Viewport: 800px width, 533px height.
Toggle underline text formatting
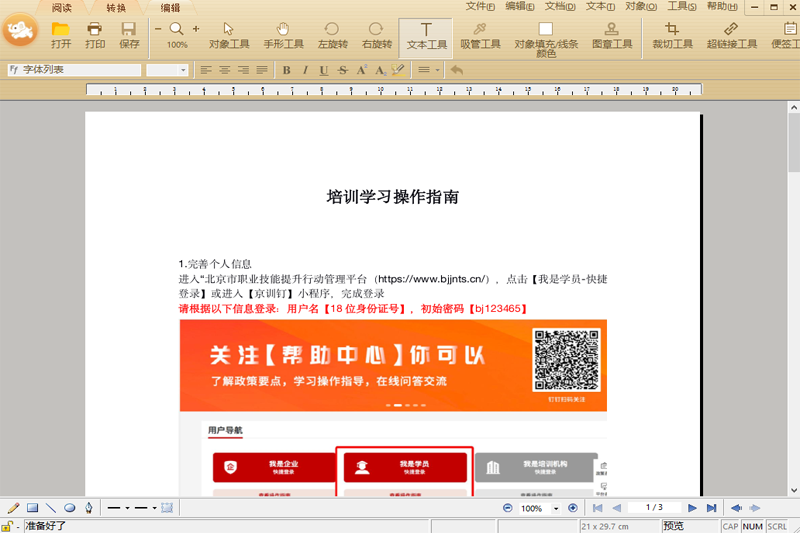tap(324, 70)
